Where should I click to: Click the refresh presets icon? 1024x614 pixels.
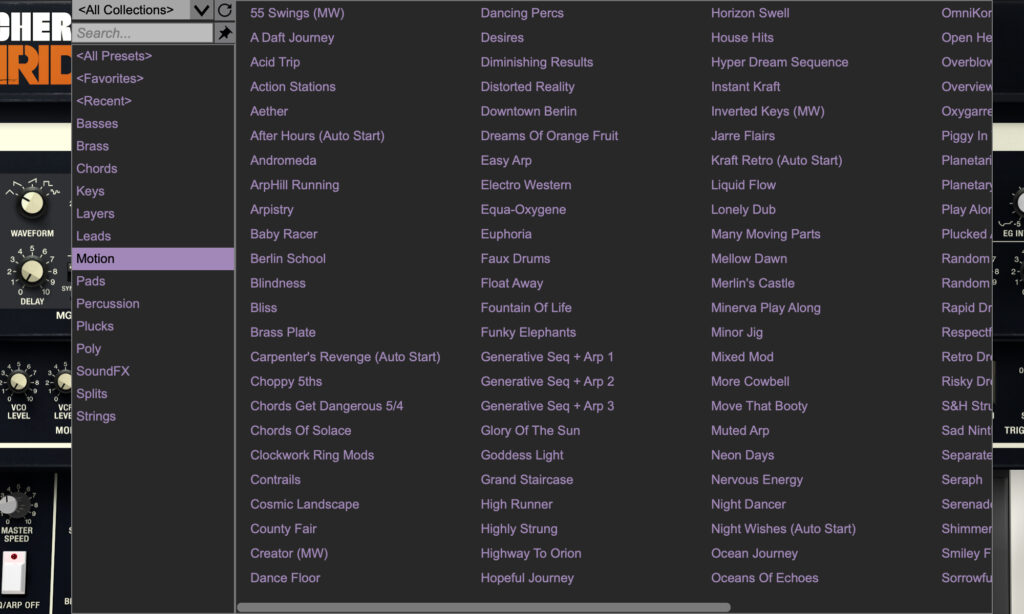(x=225, y=10)
